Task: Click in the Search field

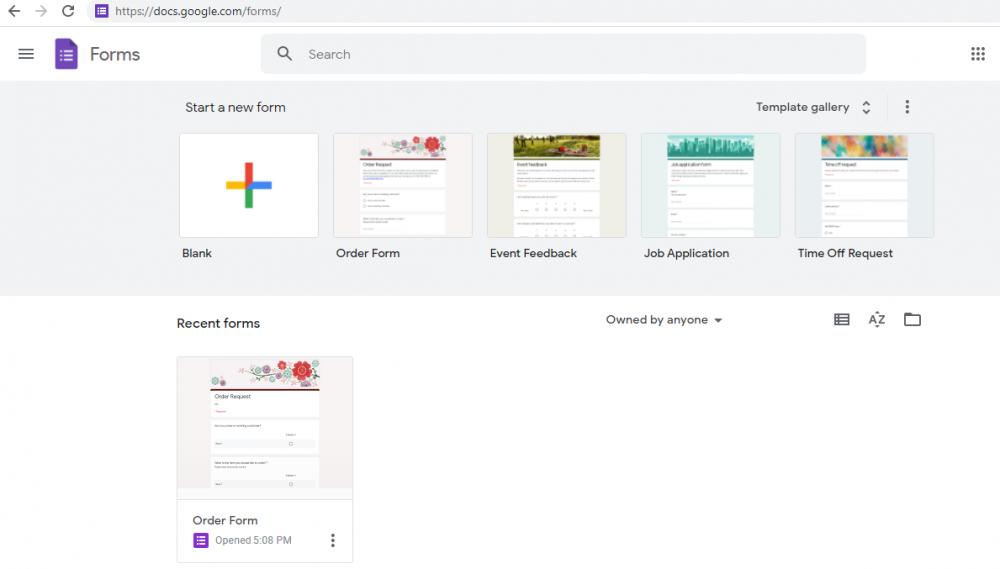Action: [563, 54]
